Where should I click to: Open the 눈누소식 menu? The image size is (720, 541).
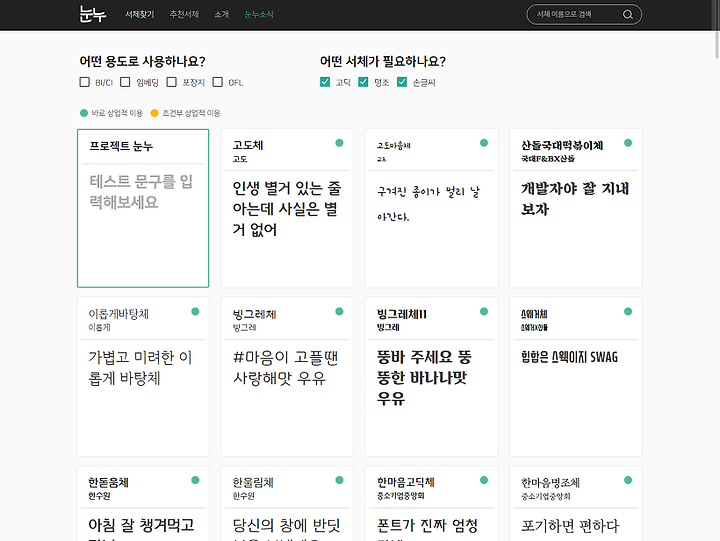[x=259, y=14]
